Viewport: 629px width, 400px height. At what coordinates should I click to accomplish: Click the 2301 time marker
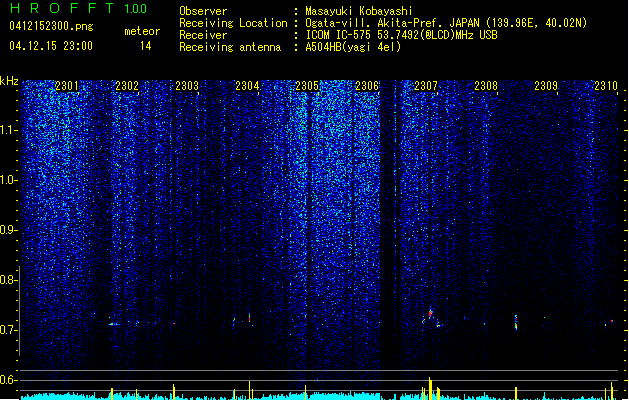(67, 86)
